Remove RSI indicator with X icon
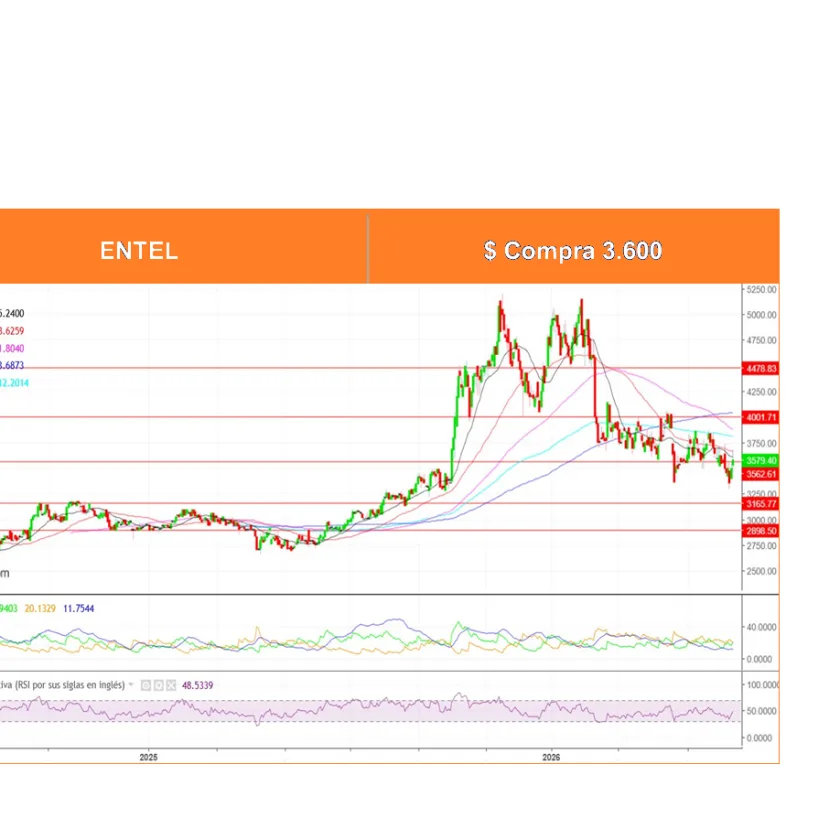The height and width of the screenshot is (840, 840). (171, 685)
